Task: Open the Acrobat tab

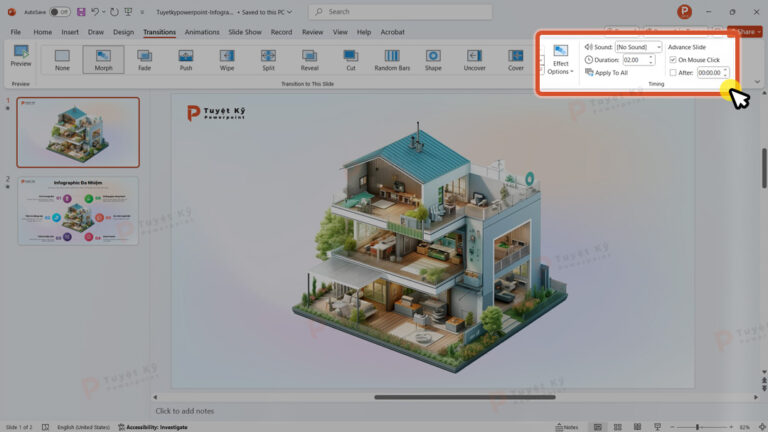Action: point(393,32)
